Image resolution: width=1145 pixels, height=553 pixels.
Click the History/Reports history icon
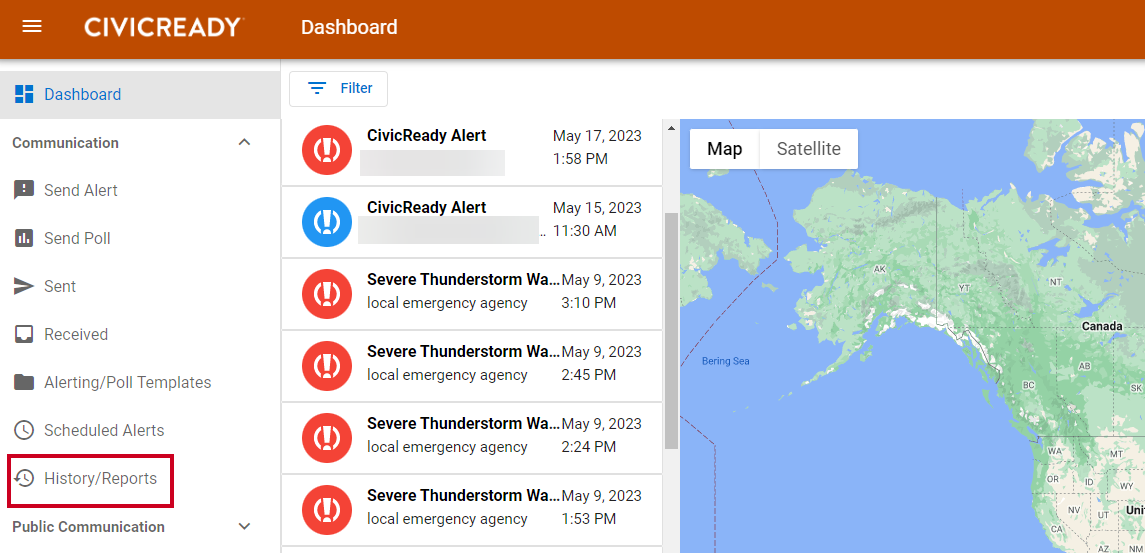[x=24, y=478]
